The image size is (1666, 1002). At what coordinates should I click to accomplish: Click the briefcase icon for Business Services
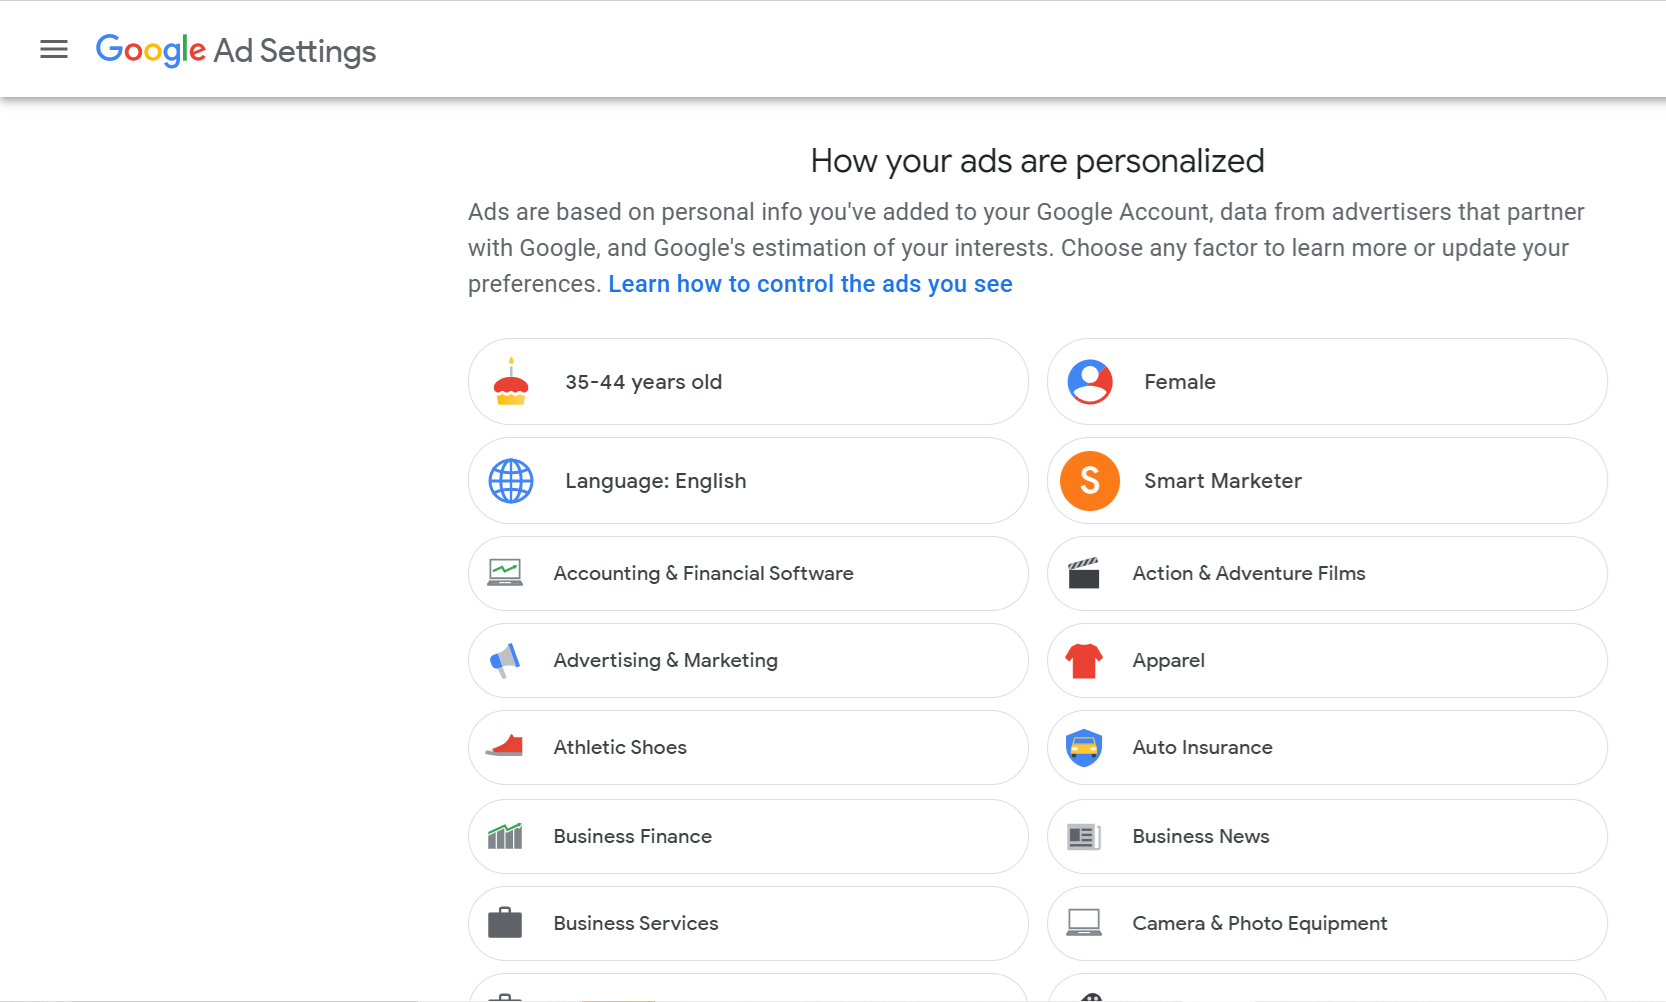coord(505,923)
